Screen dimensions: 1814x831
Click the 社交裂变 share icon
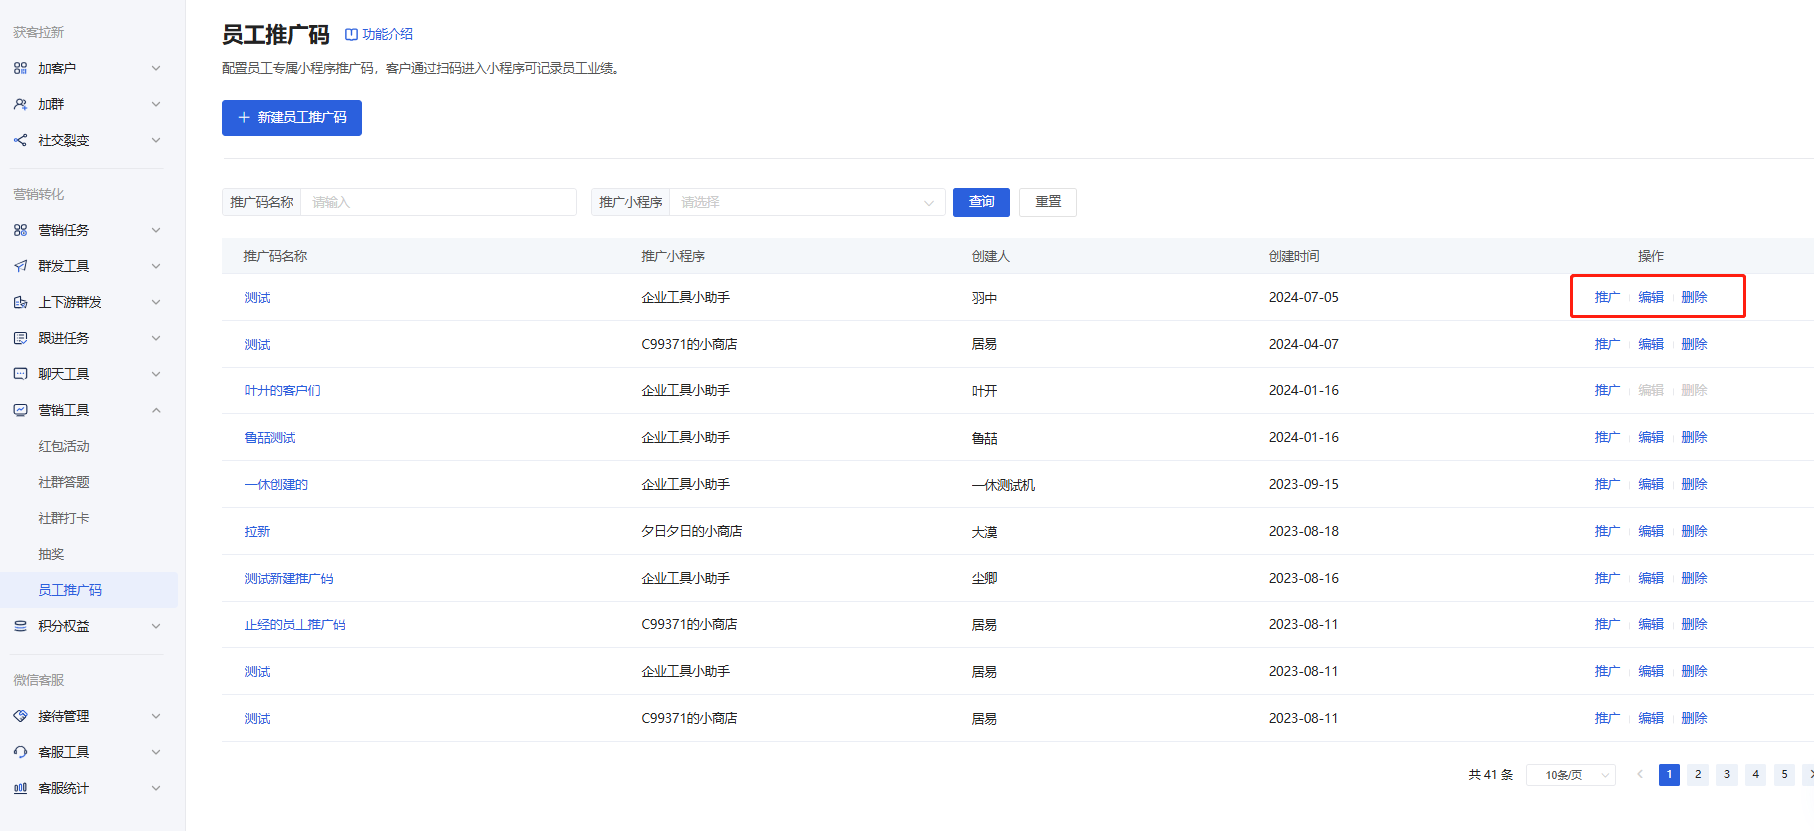(x=20, y=140)
